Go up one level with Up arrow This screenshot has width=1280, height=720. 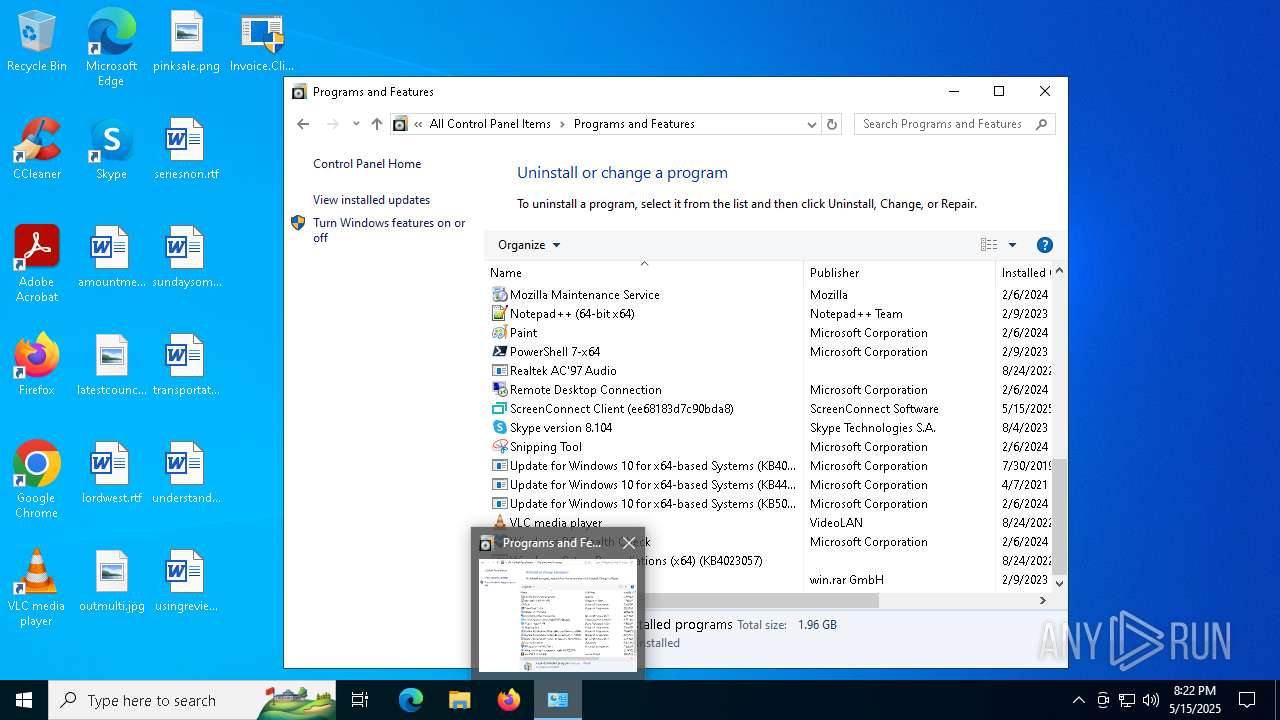[x=377, y=124]
